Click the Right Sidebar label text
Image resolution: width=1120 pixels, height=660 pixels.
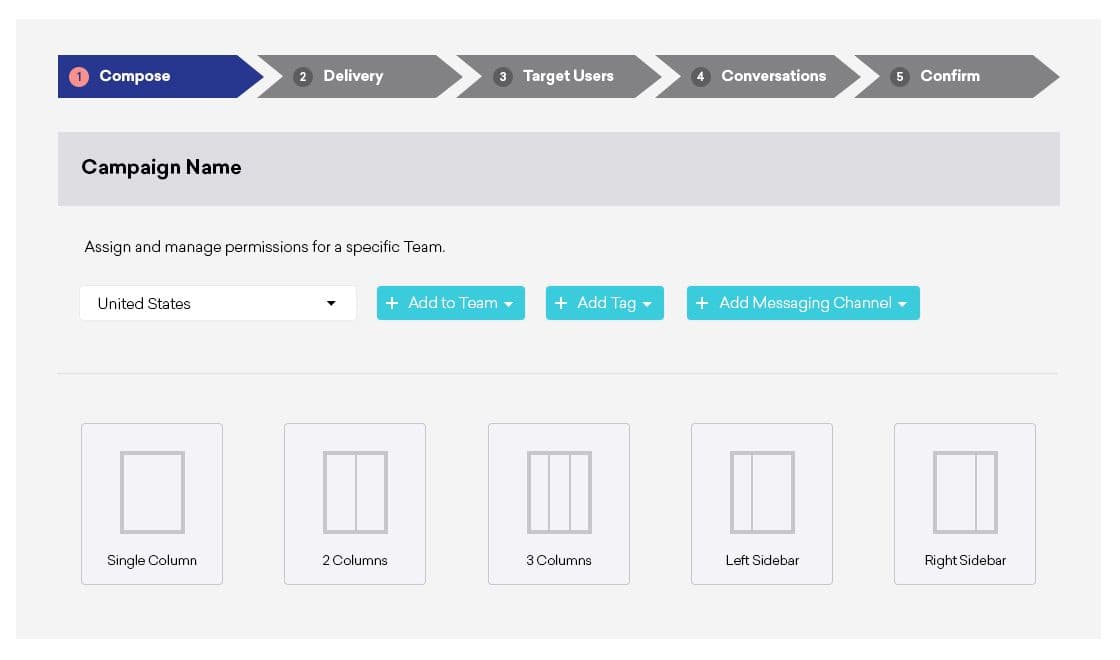click(965, 560)
